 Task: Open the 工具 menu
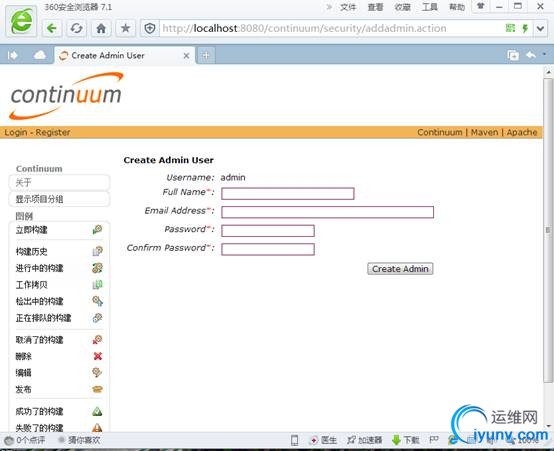[x=430, y=7]
